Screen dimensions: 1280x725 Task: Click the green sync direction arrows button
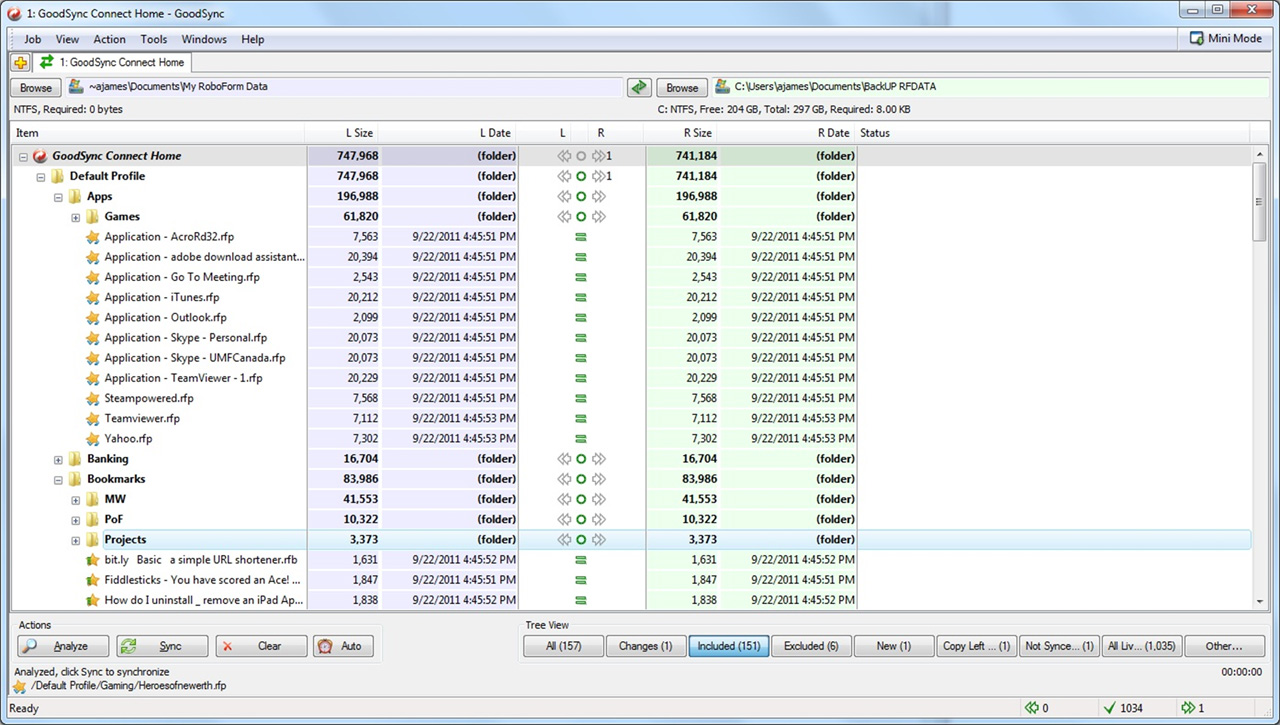639,87
